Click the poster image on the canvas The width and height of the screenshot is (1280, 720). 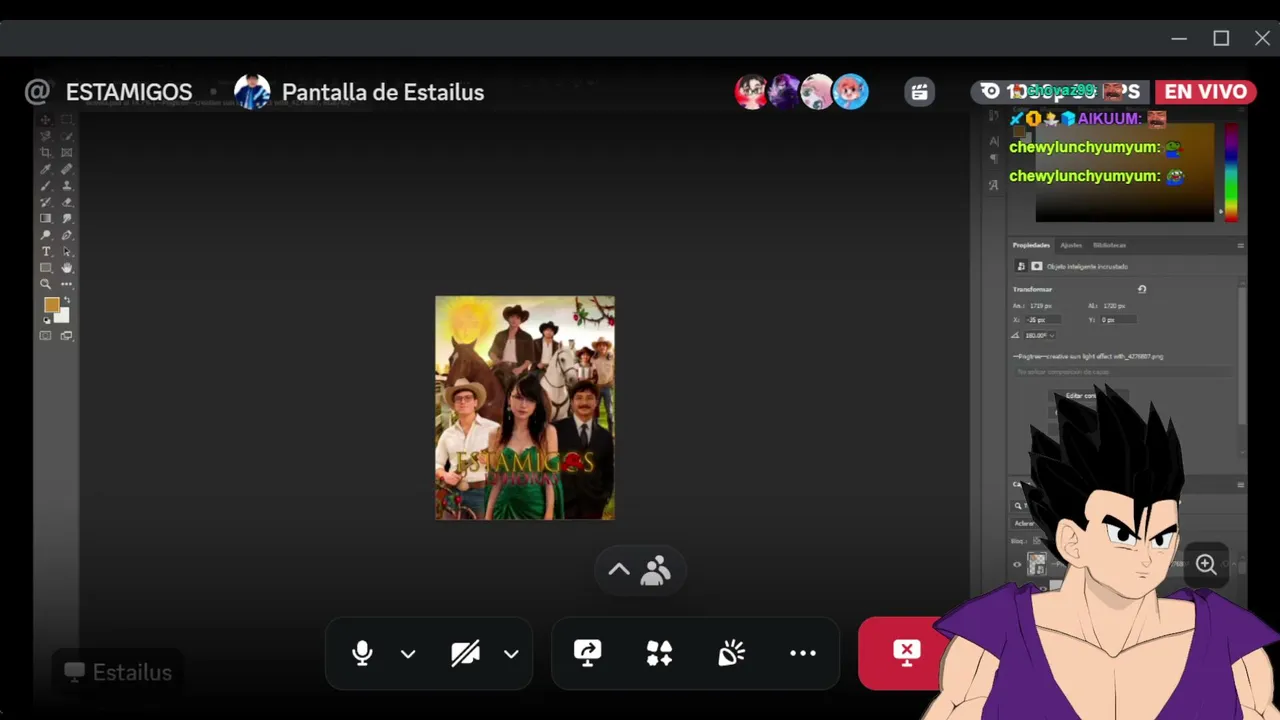tap(525, 408)
